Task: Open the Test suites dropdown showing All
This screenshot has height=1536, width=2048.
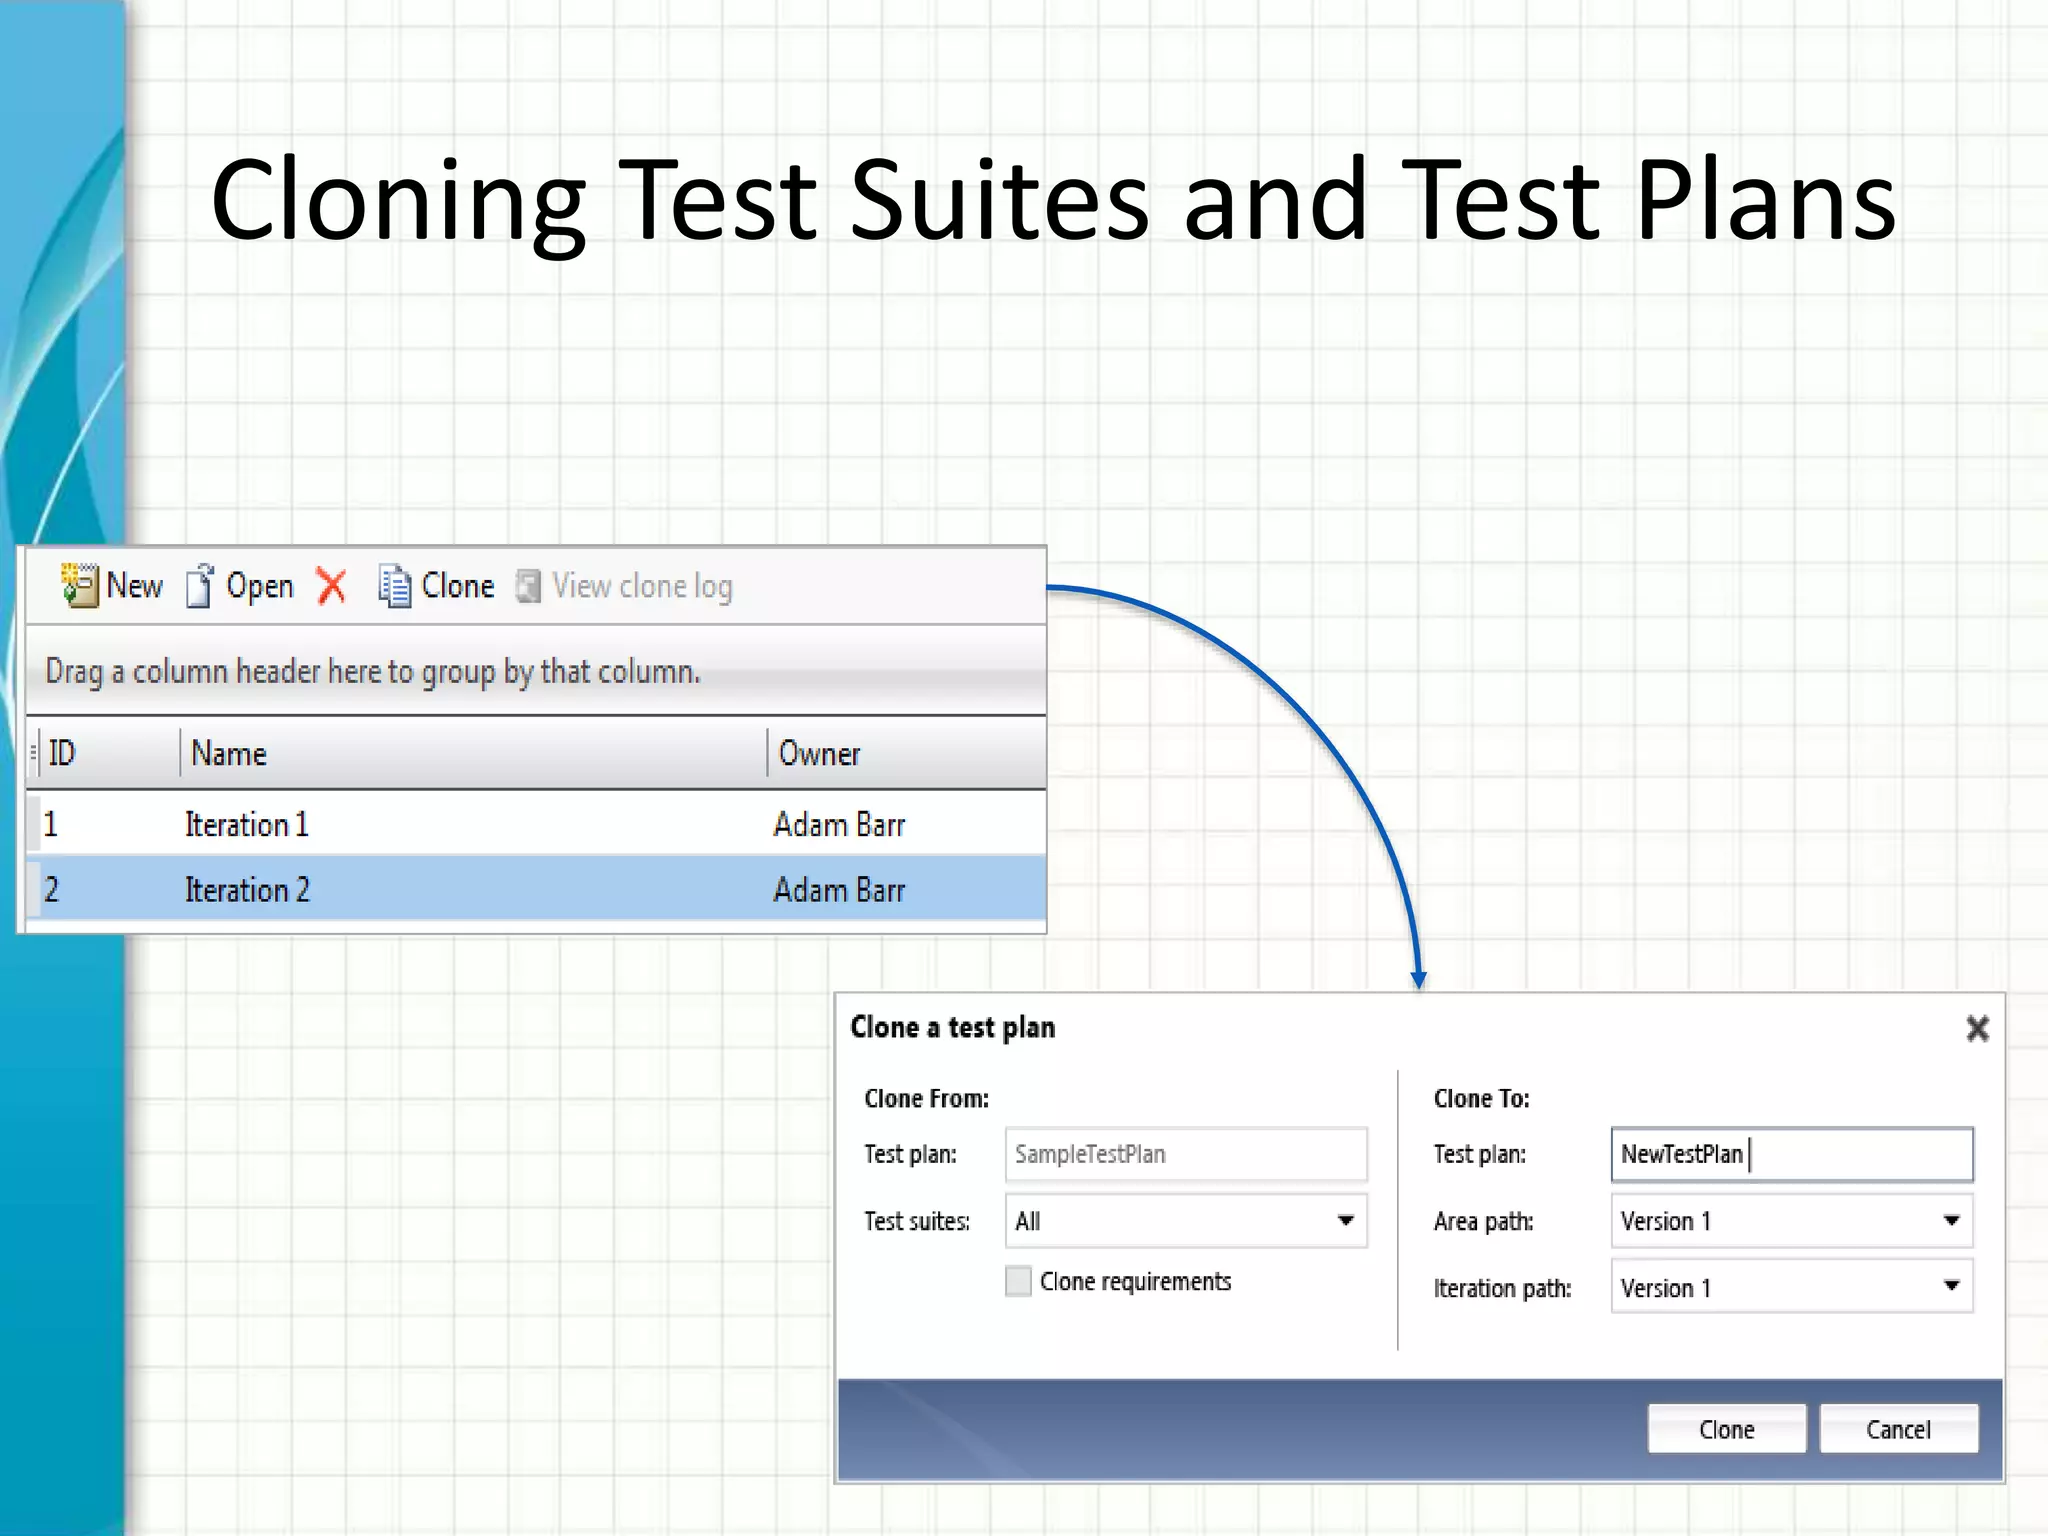Action: [x=1186, y=1220]
